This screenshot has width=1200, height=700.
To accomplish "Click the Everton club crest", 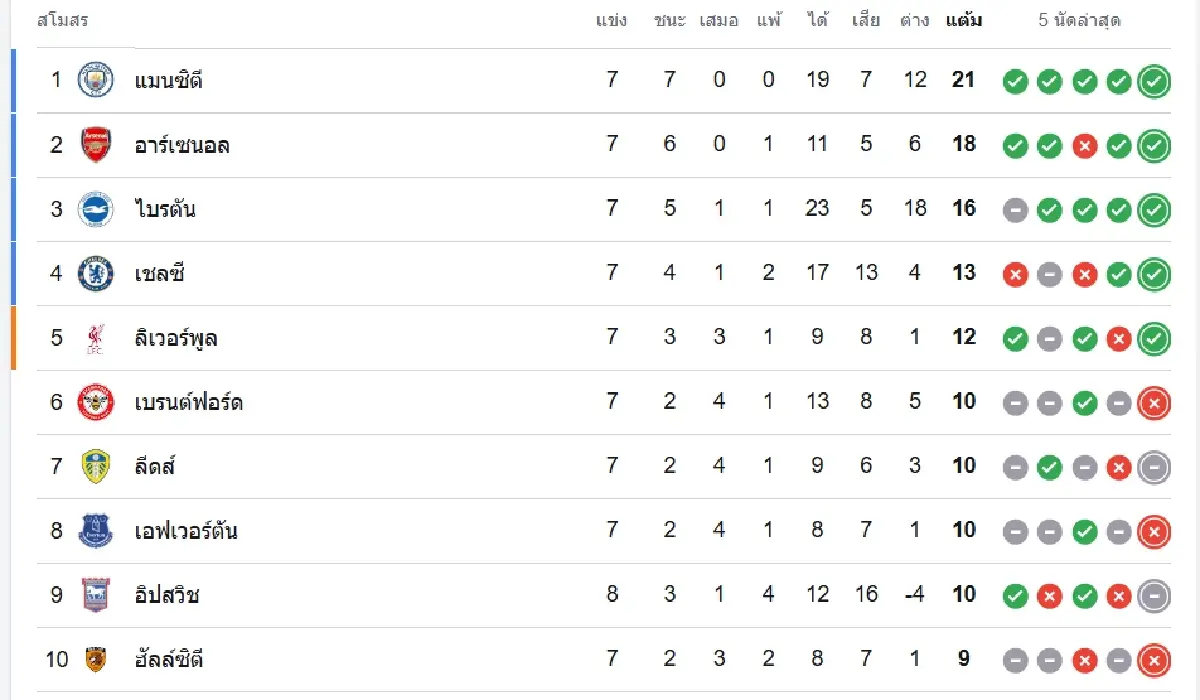I will (96, 530).
